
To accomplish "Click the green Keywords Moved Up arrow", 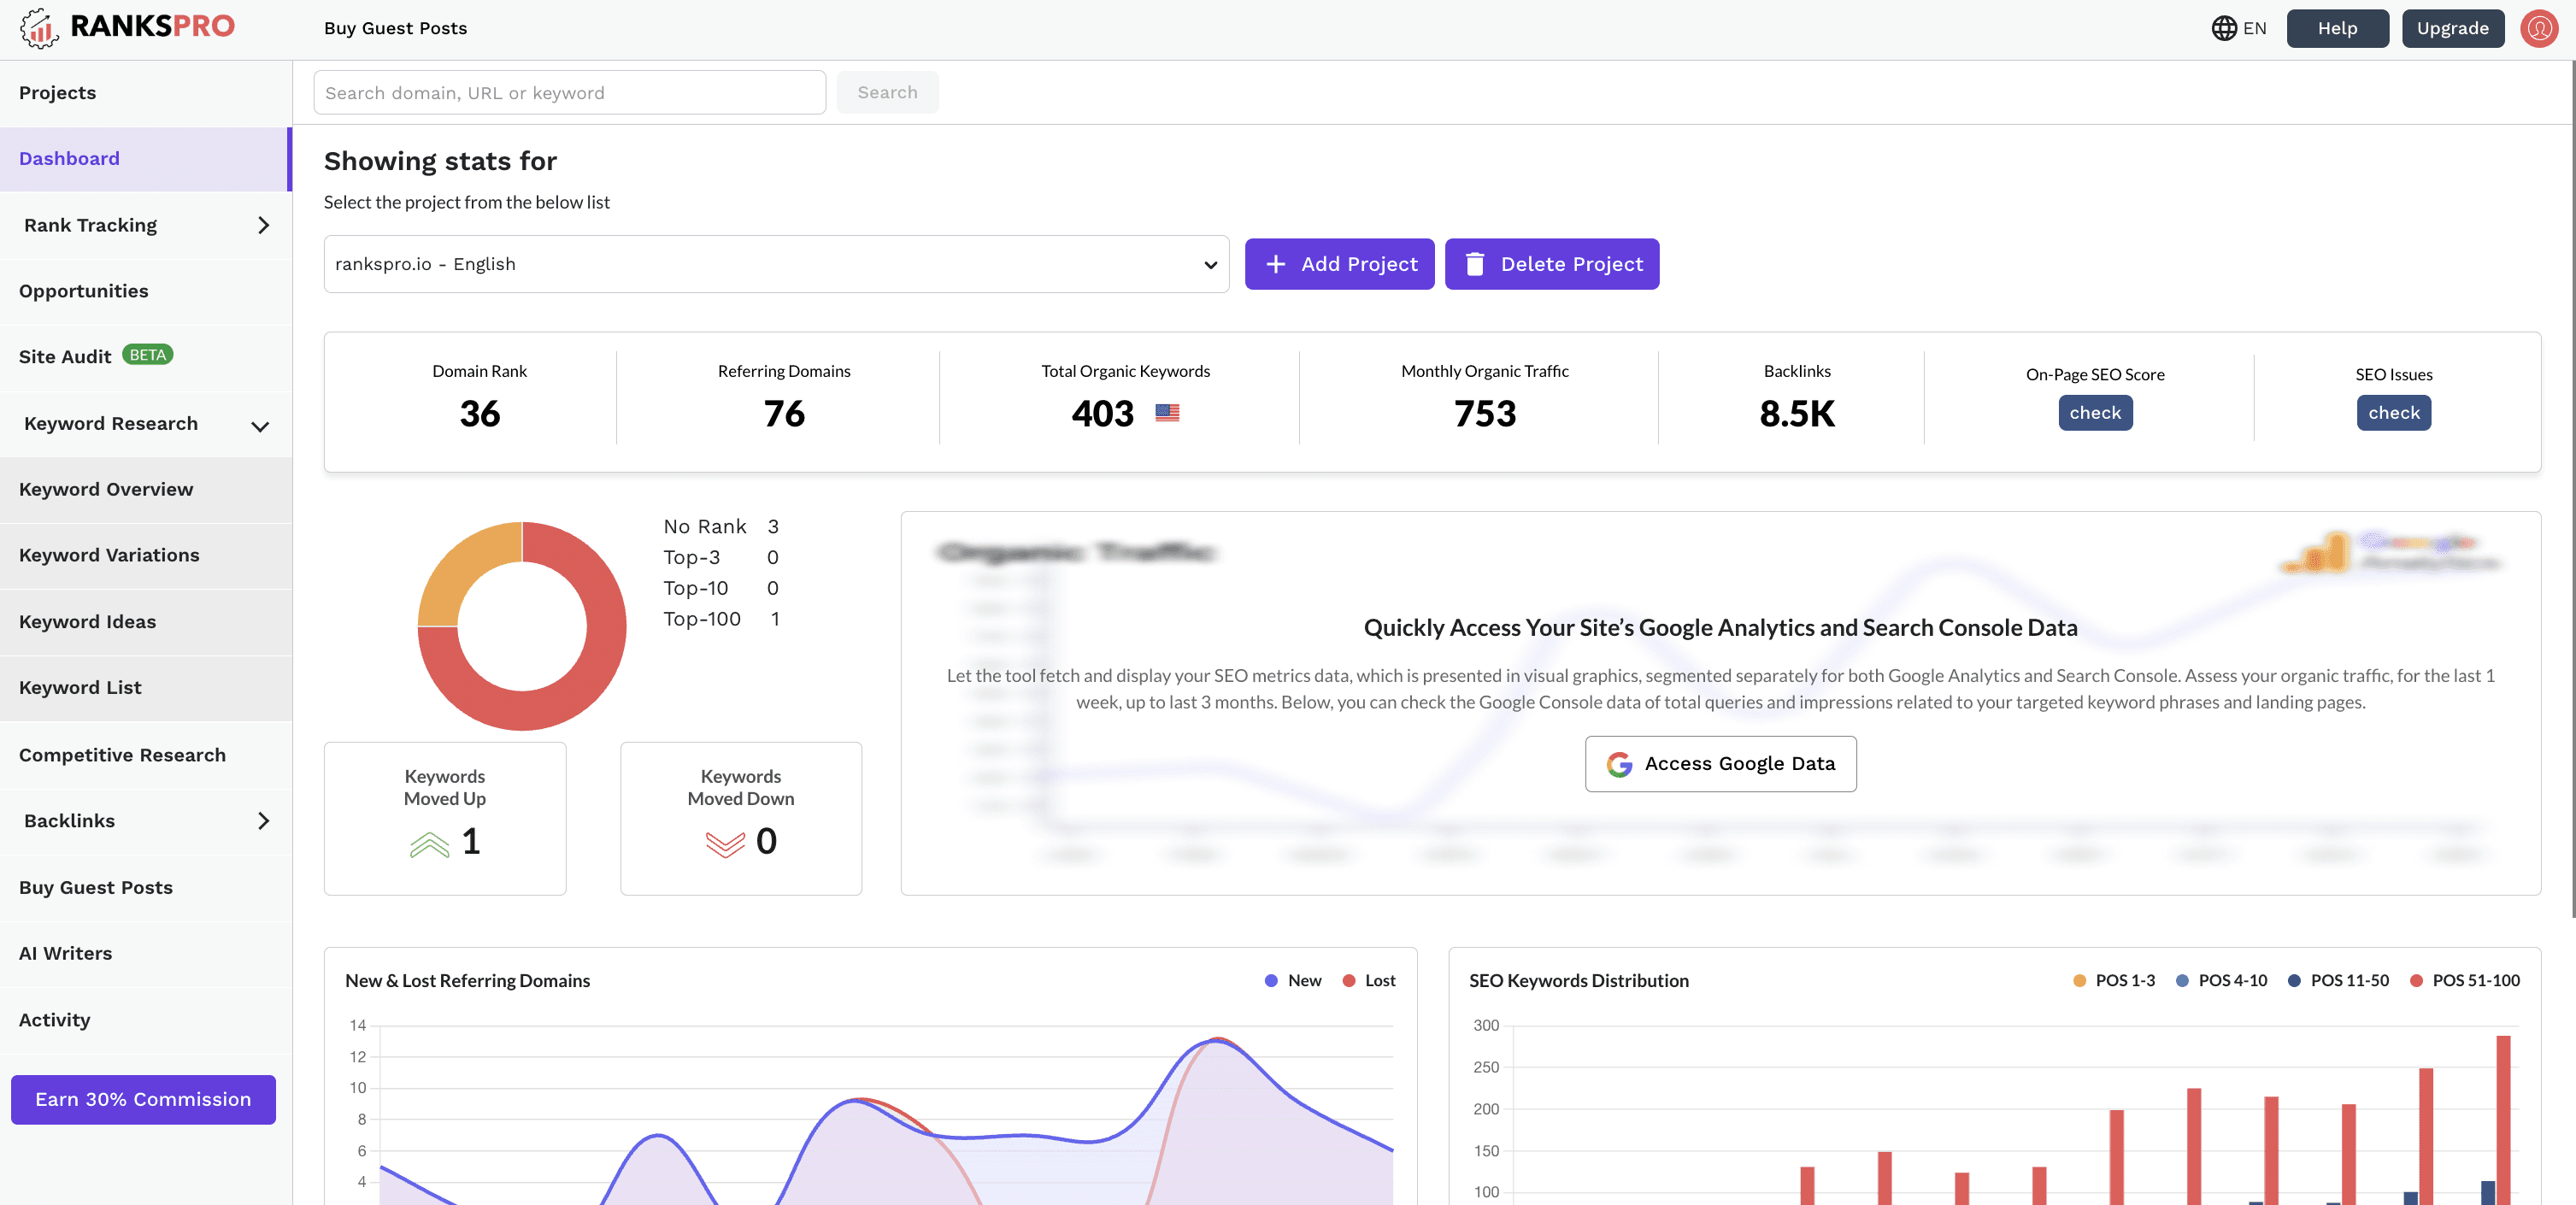I will pos(429,844).
